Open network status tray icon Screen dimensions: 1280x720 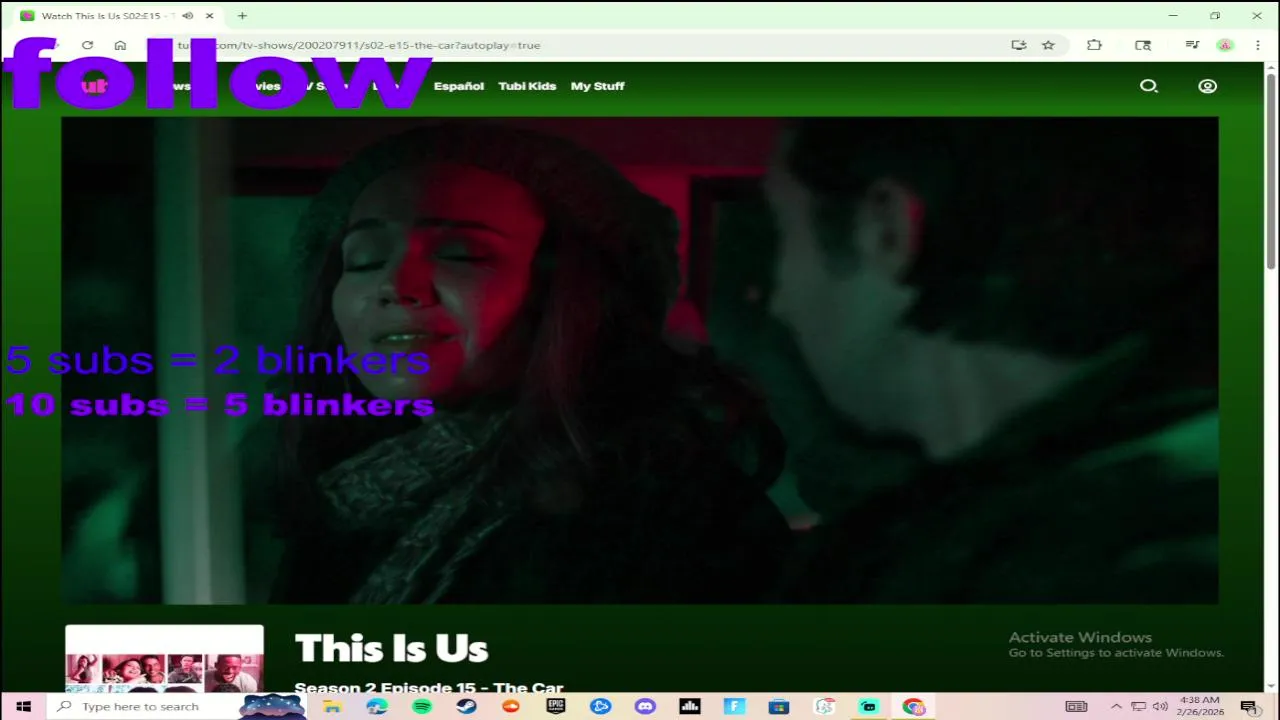click(1139, 706)
